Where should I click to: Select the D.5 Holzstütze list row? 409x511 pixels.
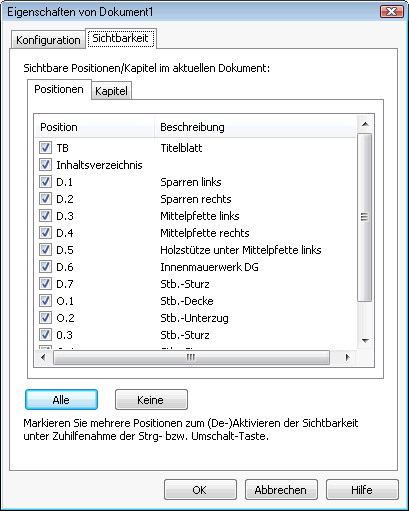196,250
